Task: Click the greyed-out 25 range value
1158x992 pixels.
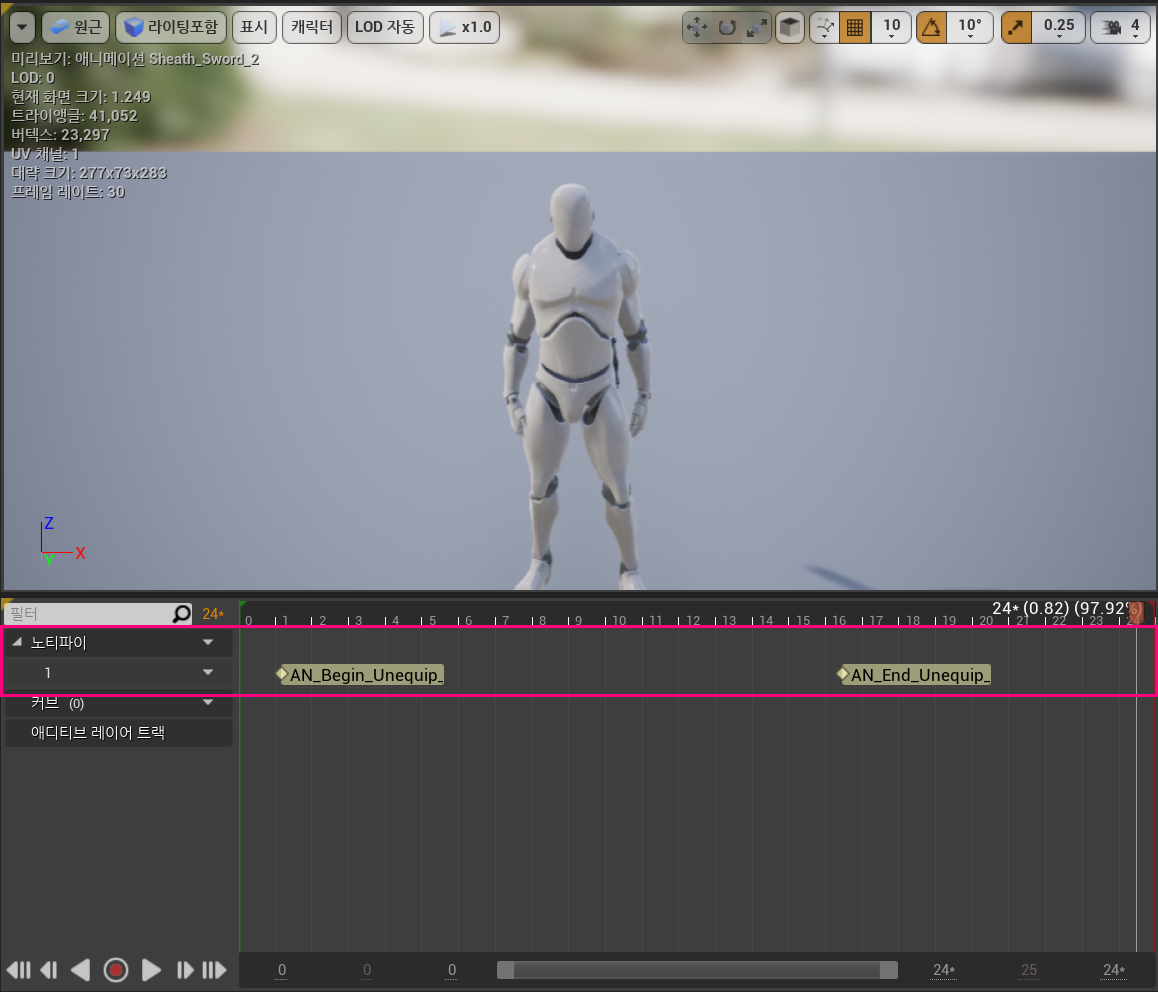Action: click(1029, 971)
